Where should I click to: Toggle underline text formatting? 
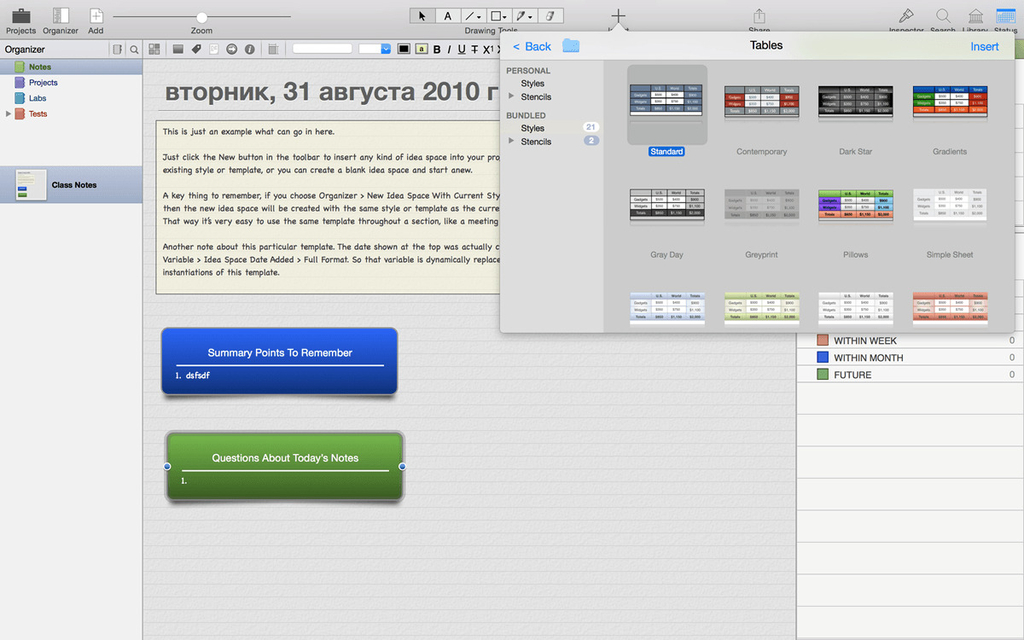click(x=461, y=49)
